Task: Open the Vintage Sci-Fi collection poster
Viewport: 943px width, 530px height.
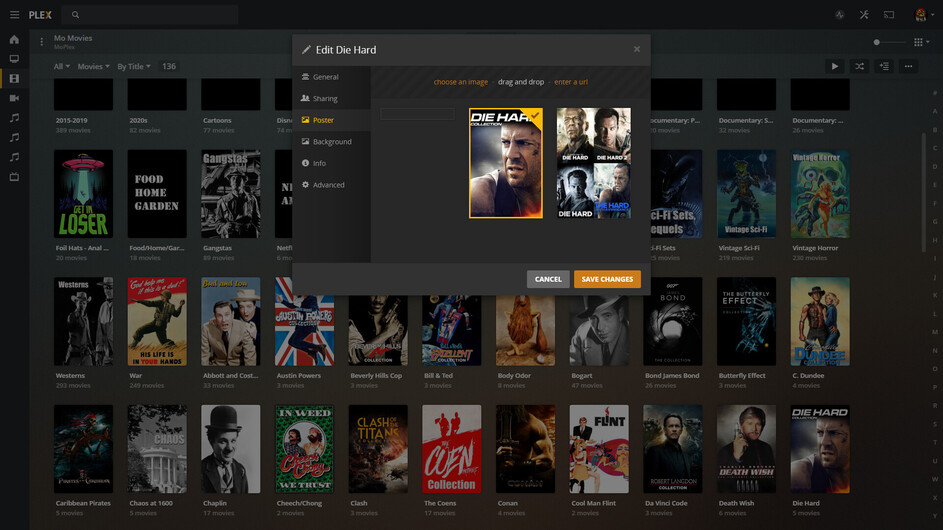Action: point(746,194)
